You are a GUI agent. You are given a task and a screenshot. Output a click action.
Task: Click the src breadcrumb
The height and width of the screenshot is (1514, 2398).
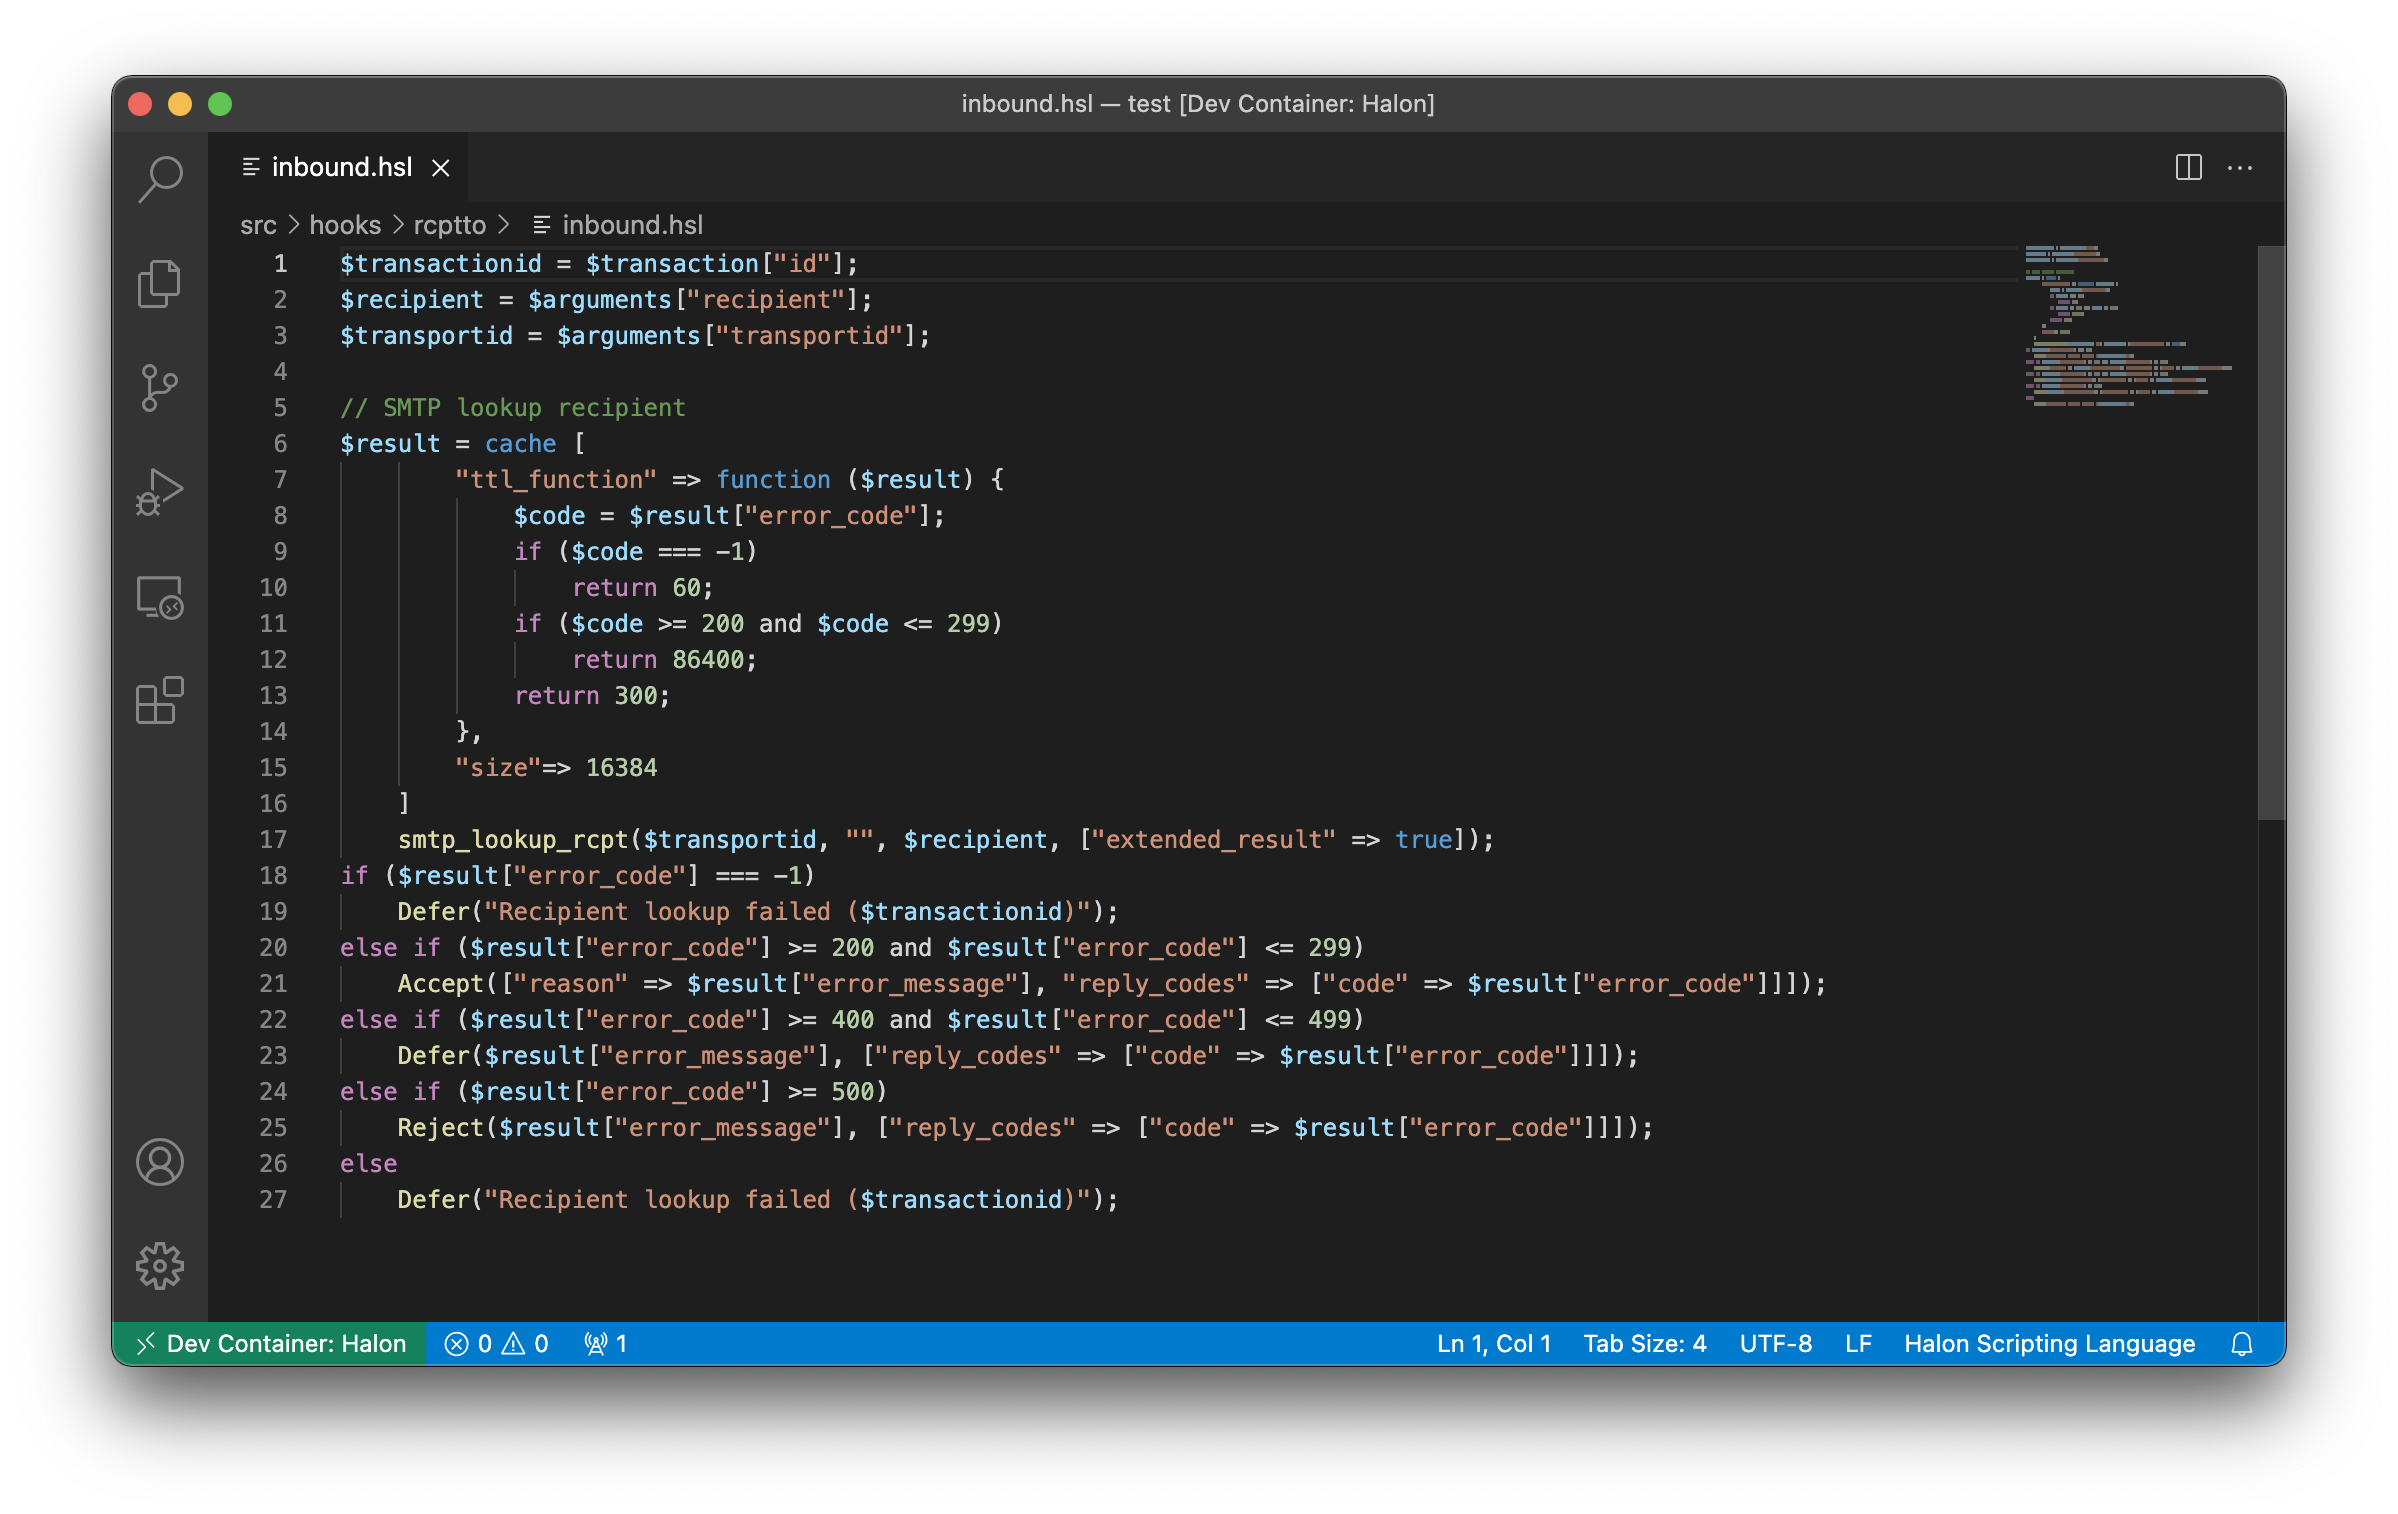point(258,225)
